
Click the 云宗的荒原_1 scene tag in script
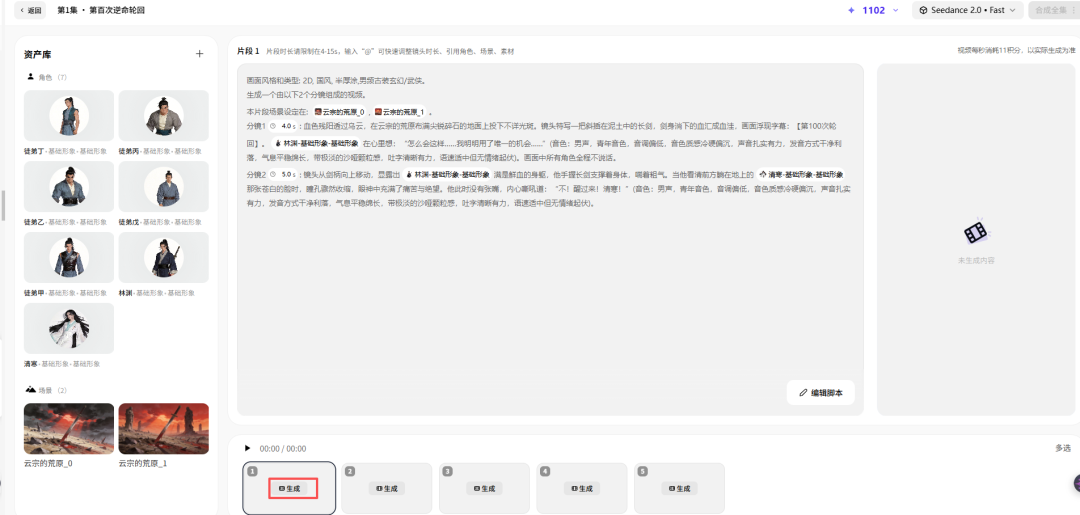coord(399,112)
